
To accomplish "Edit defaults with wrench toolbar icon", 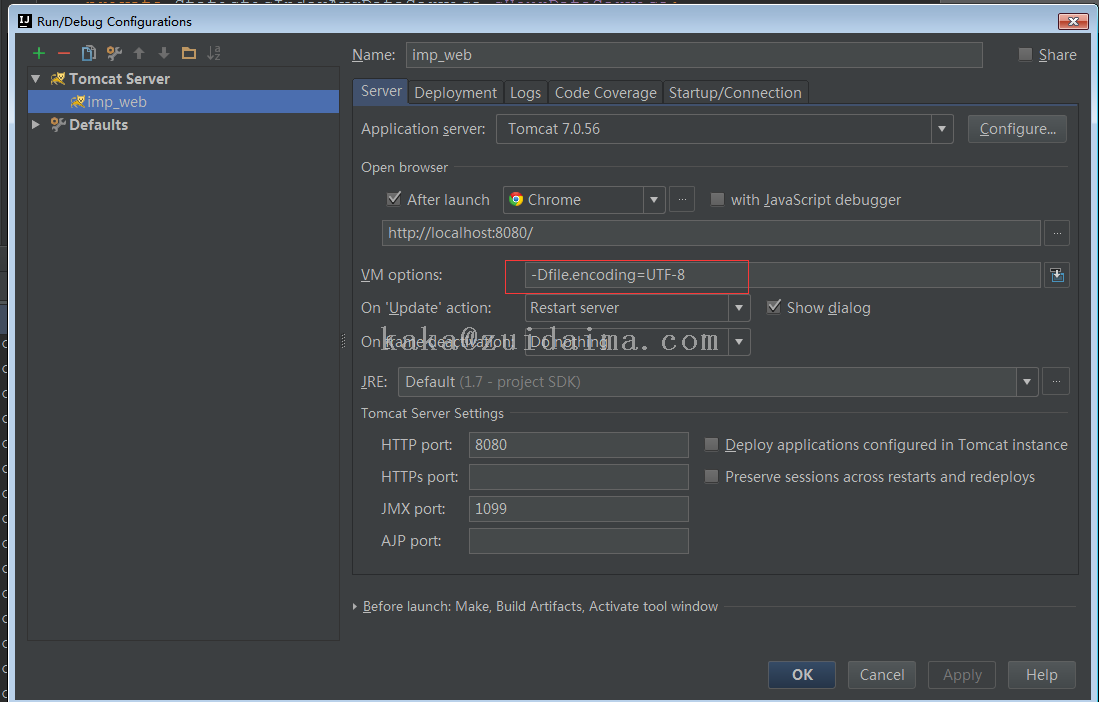I will pos(114,53).
